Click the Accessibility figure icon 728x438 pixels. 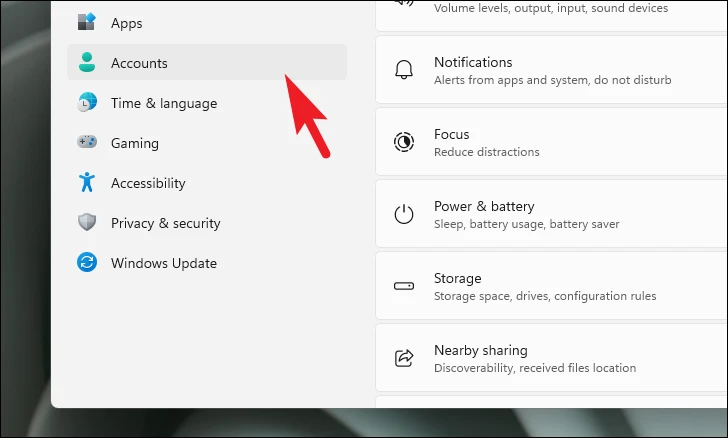pyautogui.click(x=87, y=182)
